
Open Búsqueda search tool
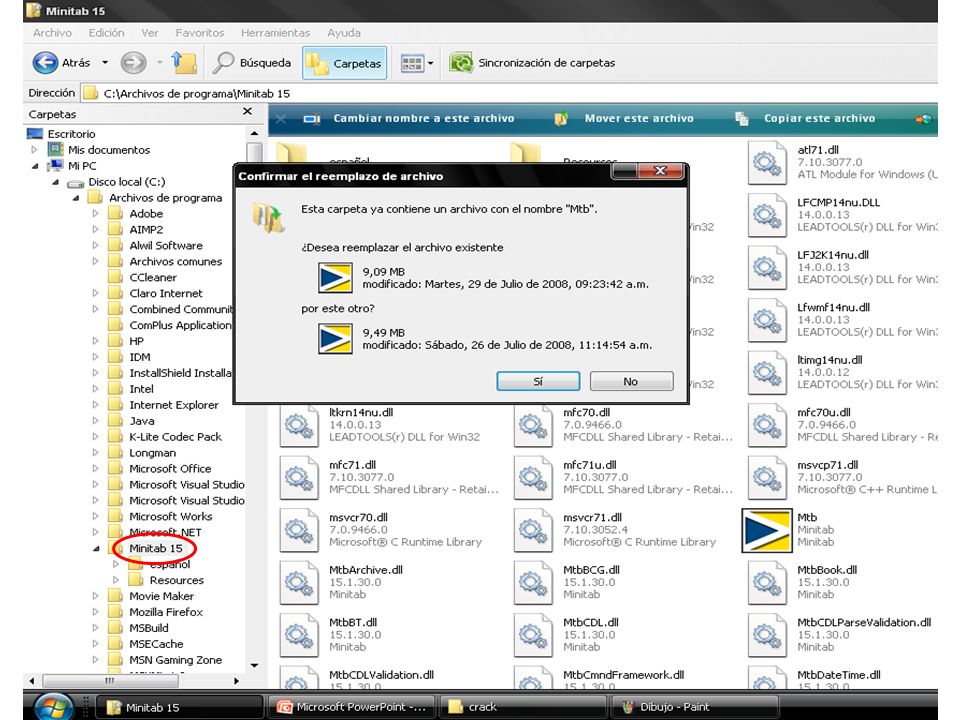click(252, 62)
